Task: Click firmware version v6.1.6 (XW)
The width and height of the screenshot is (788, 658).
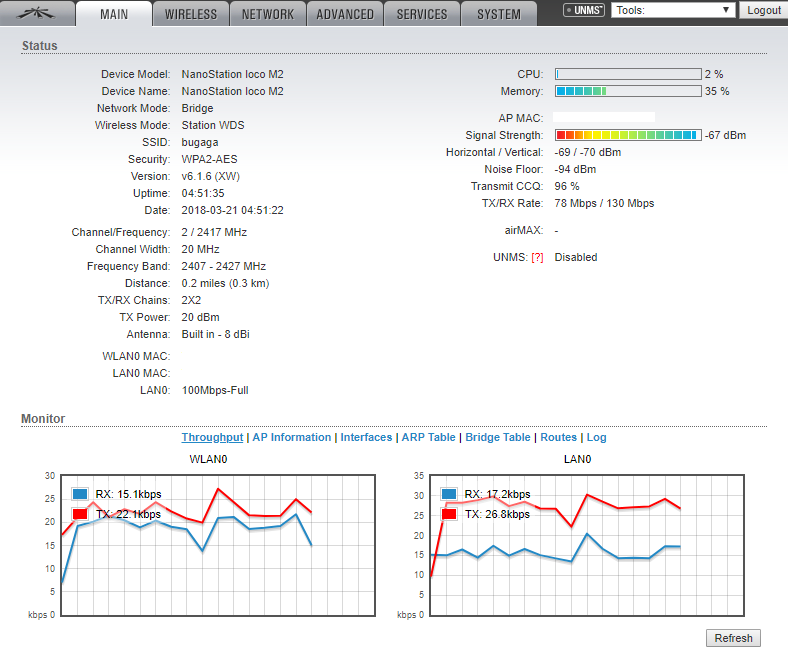Action: 211,176
